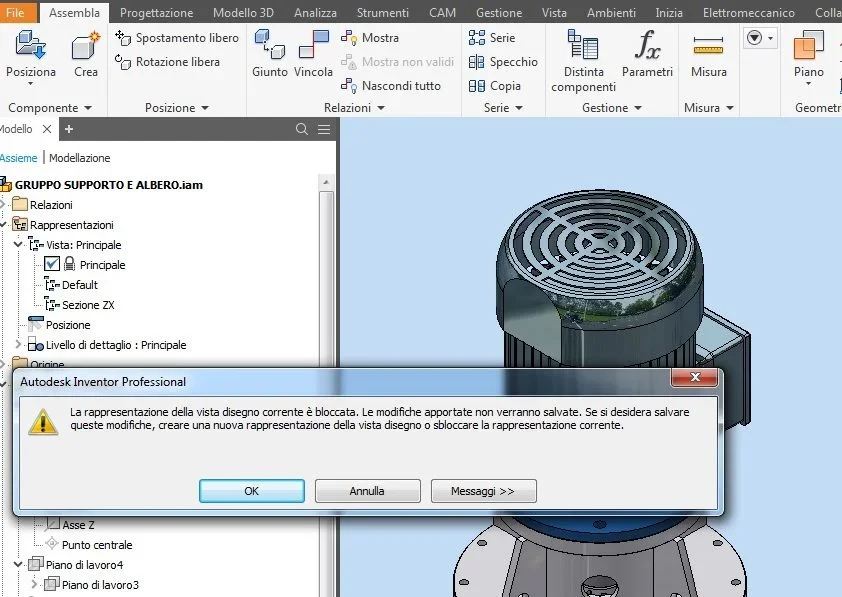The image size is (842, 597).
Task: Open the Distinta componenti tool
Action: (x=583, y=61)
